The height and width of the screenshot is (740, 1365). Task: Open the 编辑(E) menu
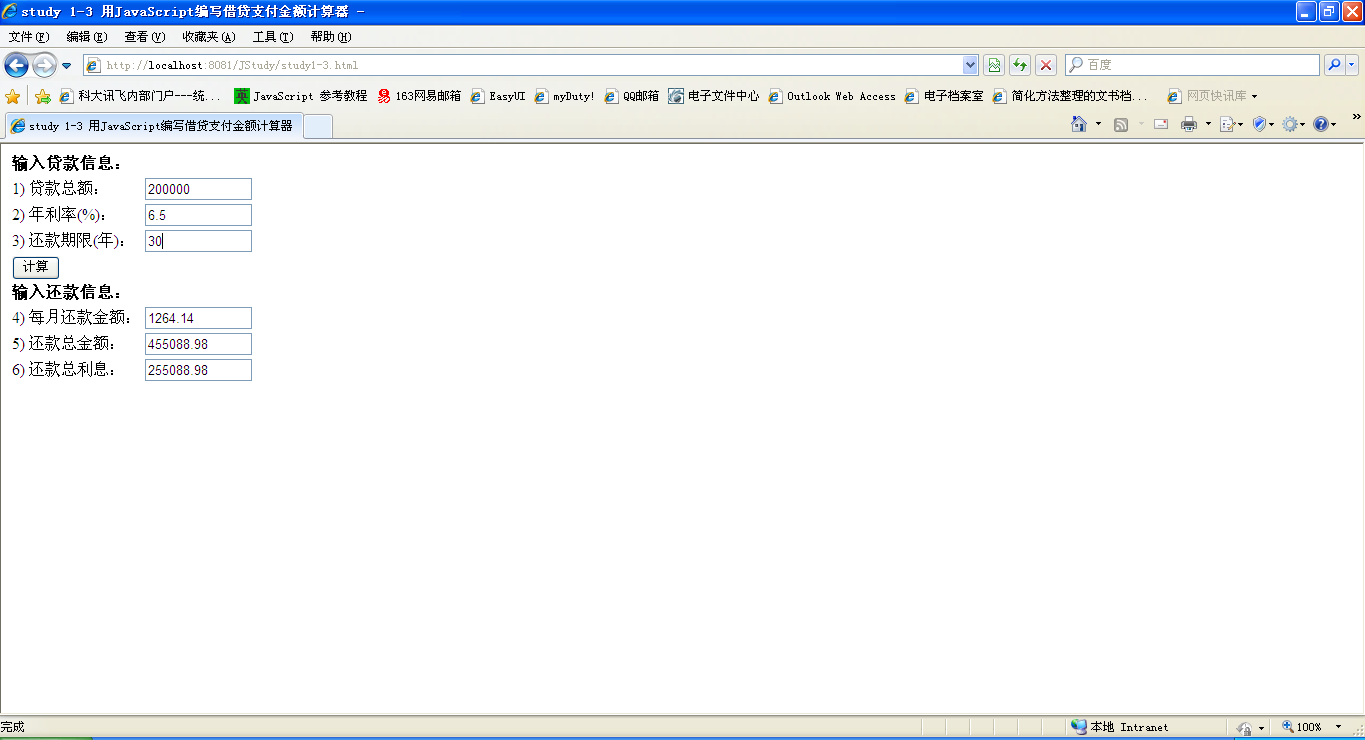pyautogui.click(x=87, y=37)
